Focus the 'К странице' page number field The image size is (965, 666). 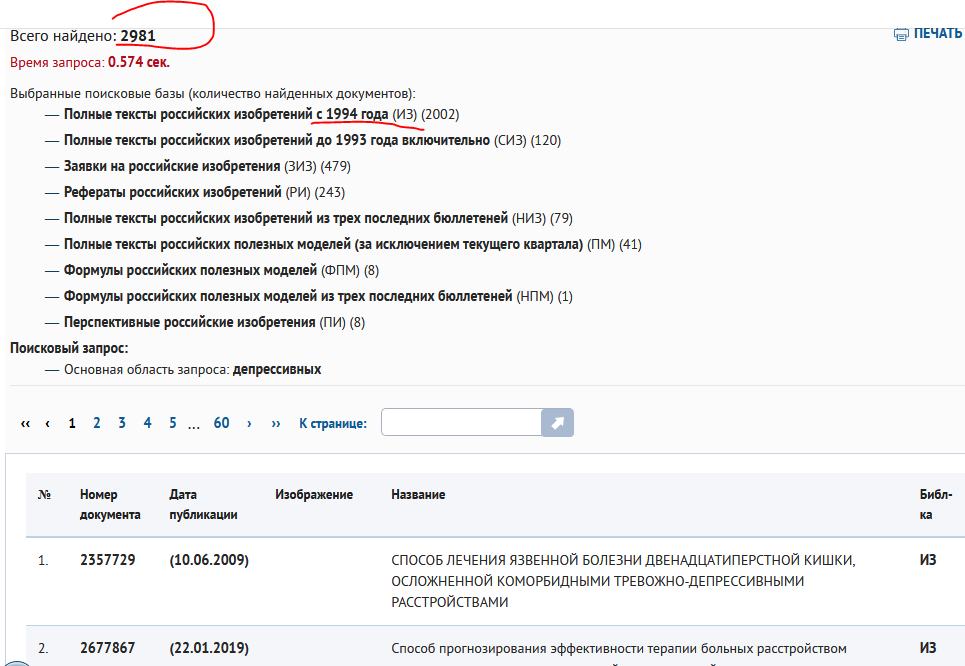[461, 423]
